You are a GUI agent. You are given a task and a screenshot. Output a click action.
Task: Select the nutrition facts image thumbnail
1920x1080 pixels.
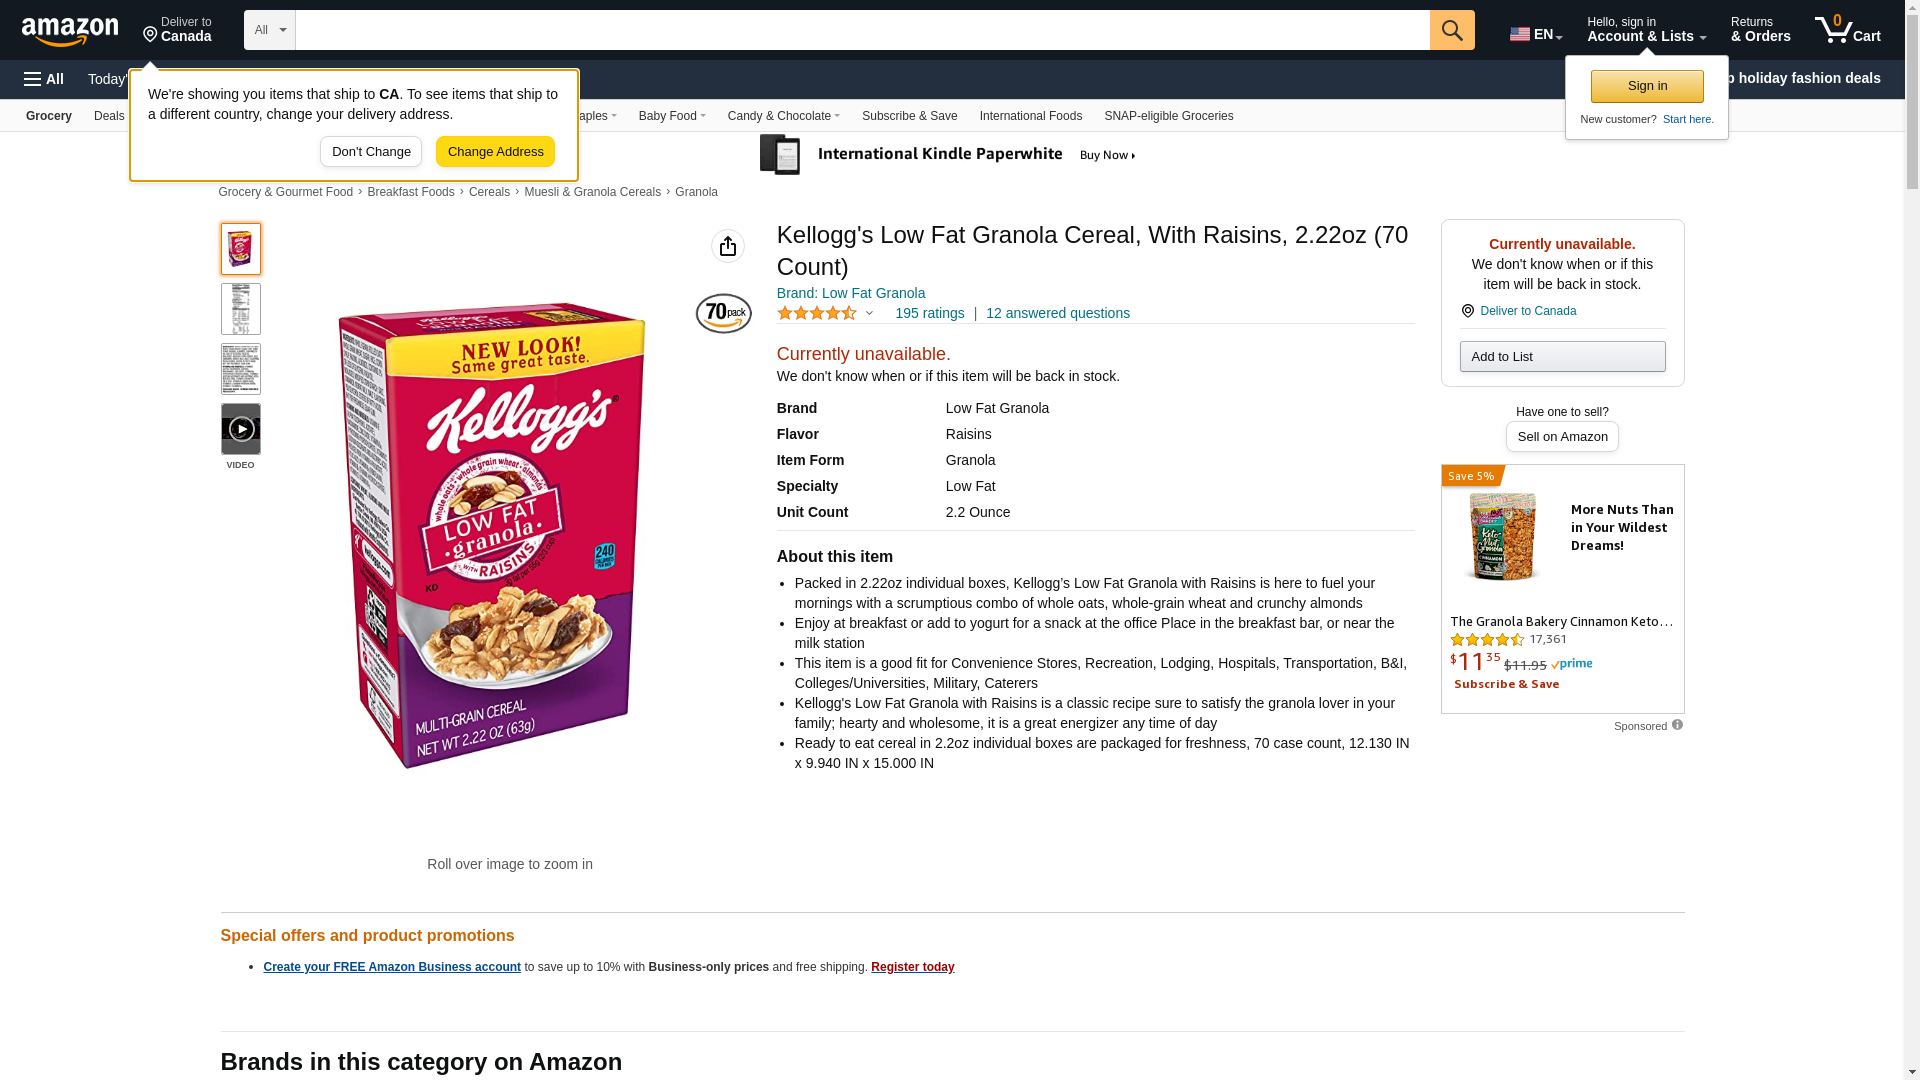point(241,309)
